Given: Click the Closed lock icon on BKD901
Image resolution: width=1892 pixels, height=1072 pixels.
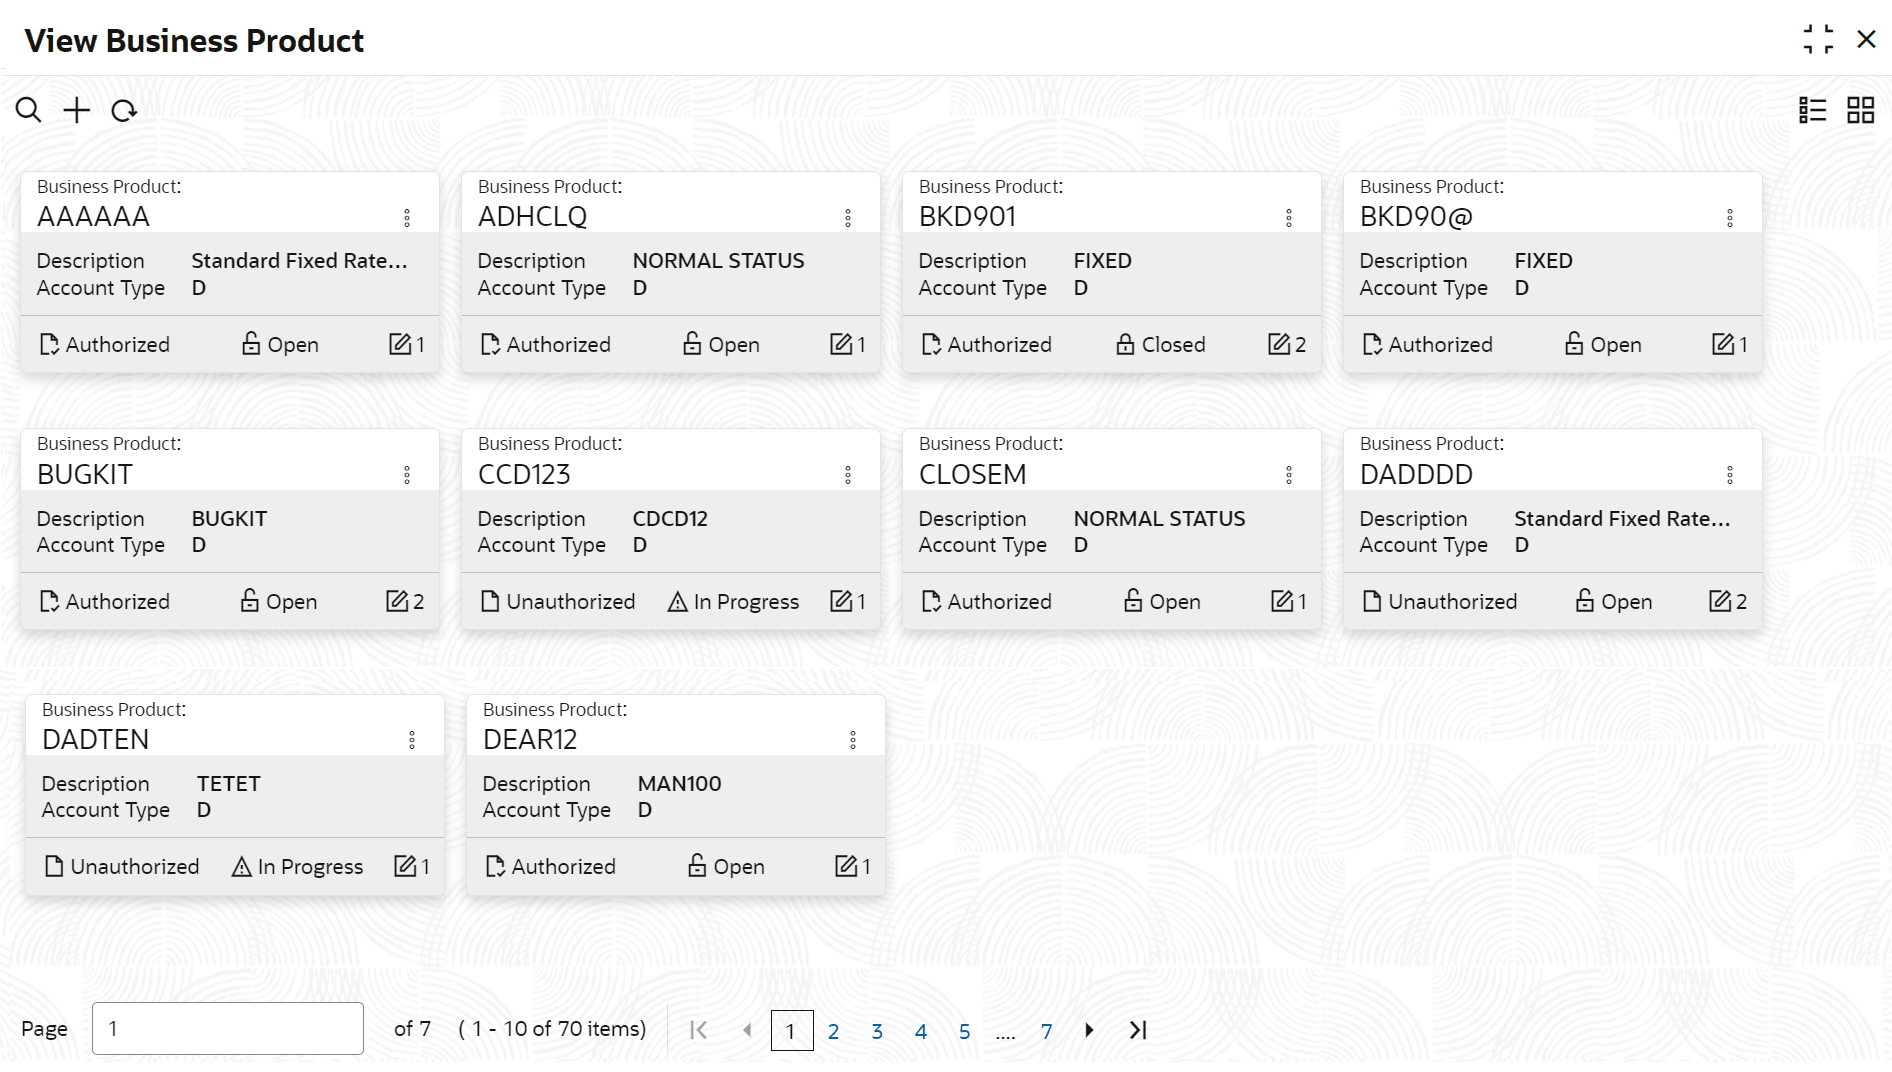Looking at the screenshot, I should [1125, 345].
